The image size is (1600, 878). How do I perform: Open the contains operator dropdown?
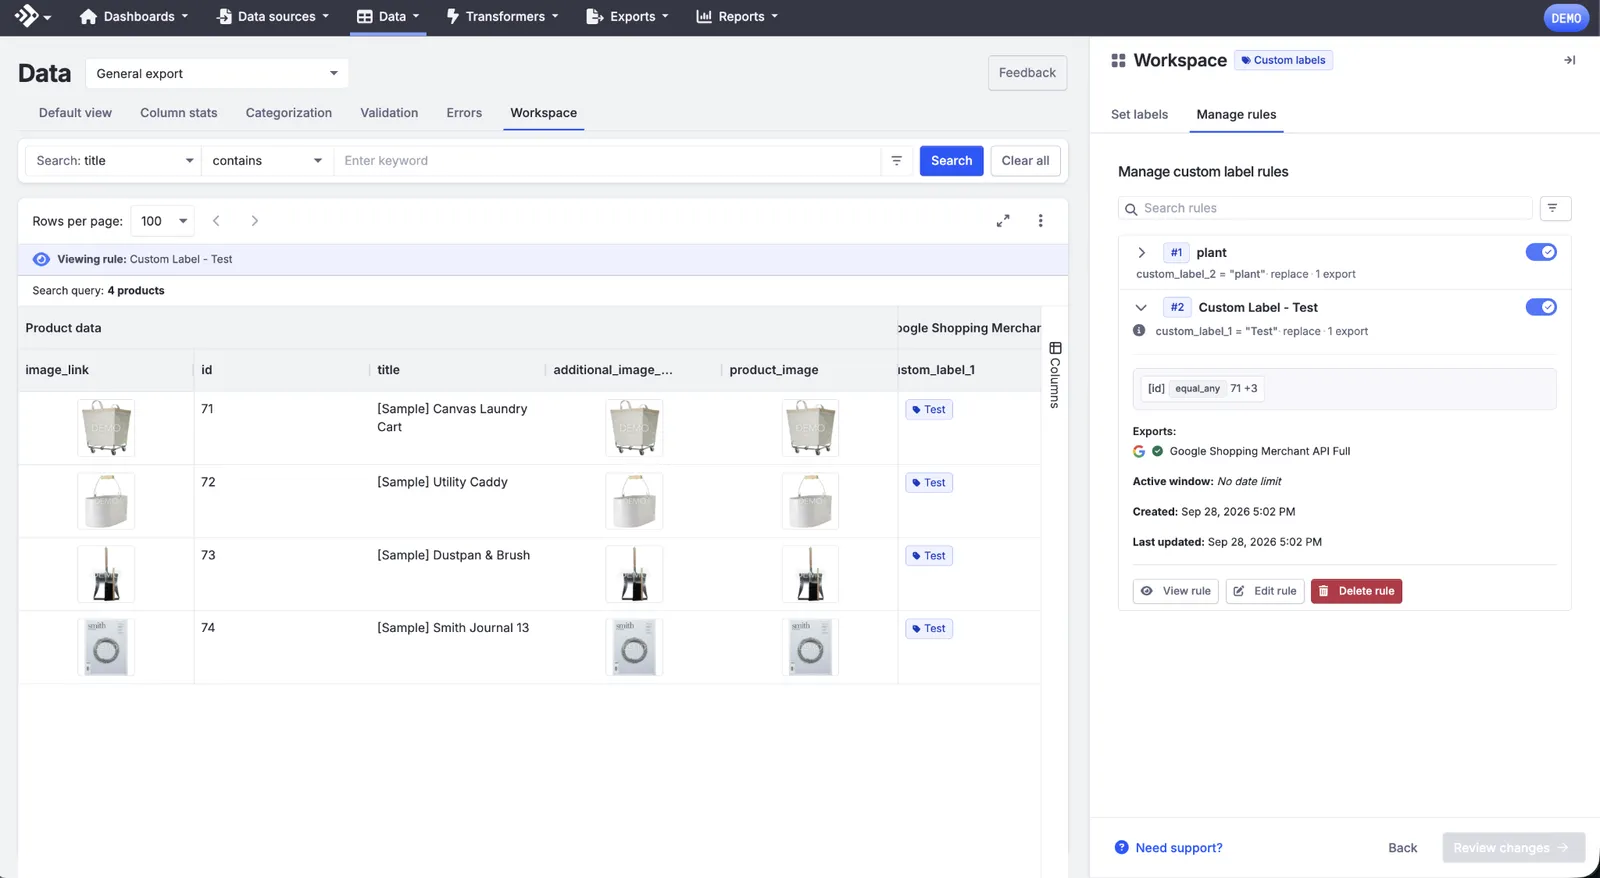267,161
